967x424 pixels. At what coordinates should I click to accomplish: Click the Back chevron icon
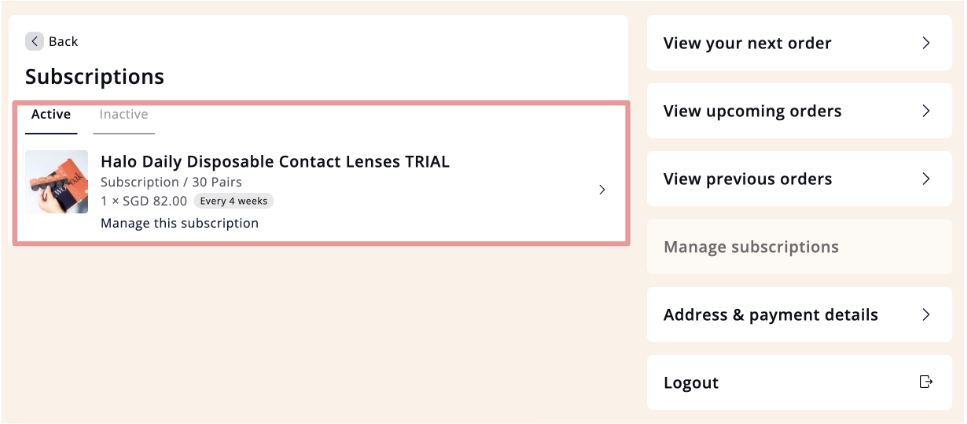tap(35, 41)
